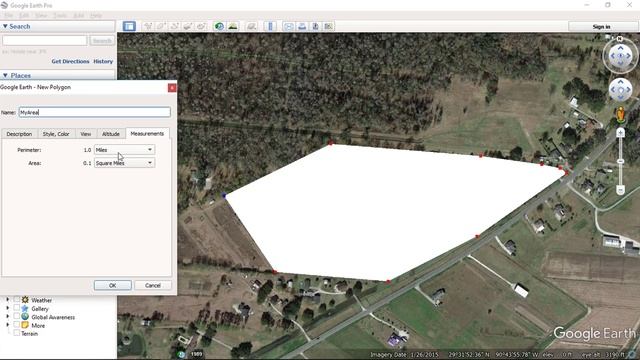Click Cancel in New Polygon dialog
640x360 pixels.
click(x=153, y=285)
